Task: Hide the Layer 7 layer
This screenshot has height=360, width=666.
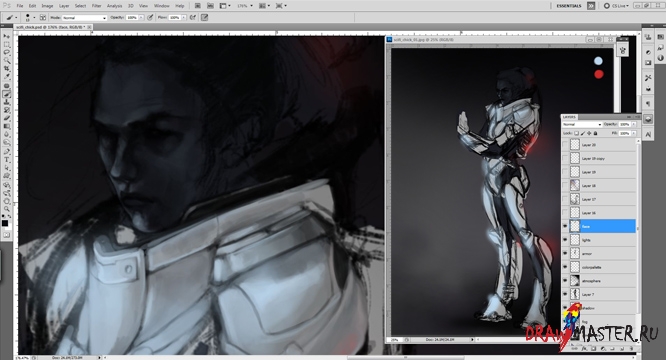Action: click(565, 294)
